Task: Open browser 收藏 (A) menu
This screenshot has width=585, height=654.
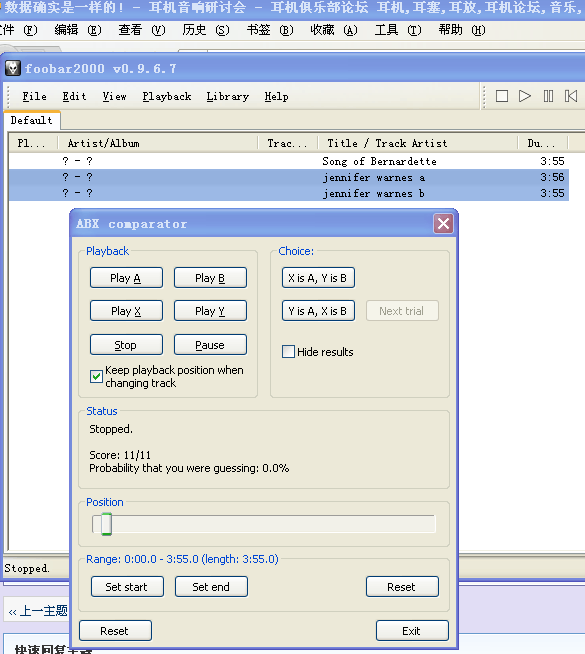Action: (334, 30)
